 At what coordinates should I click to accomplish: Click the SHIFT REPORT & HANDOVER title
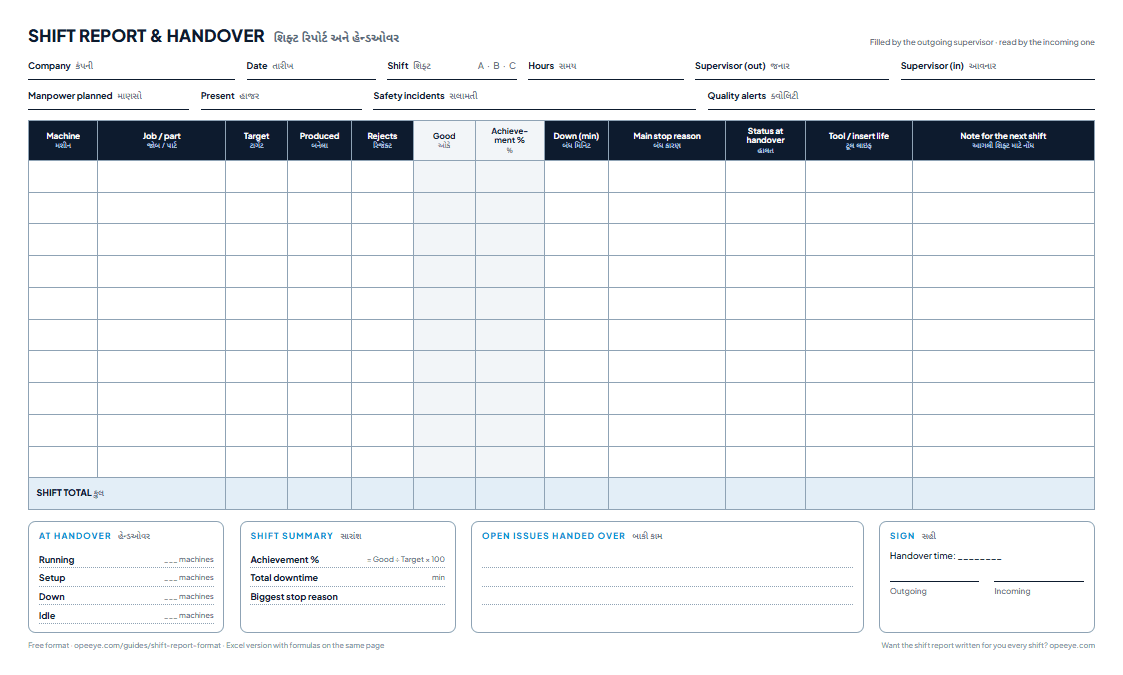pyautogui.click(x=146, y=36)
